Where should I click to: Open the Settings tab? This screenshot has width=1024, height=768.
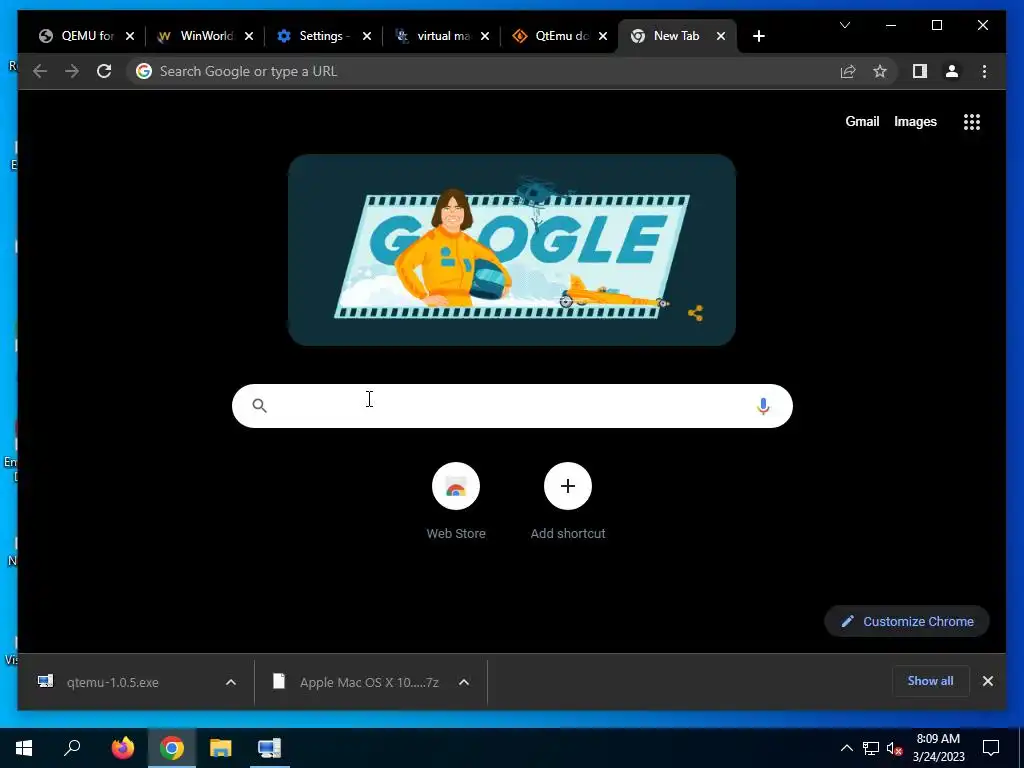coord(317,36)
